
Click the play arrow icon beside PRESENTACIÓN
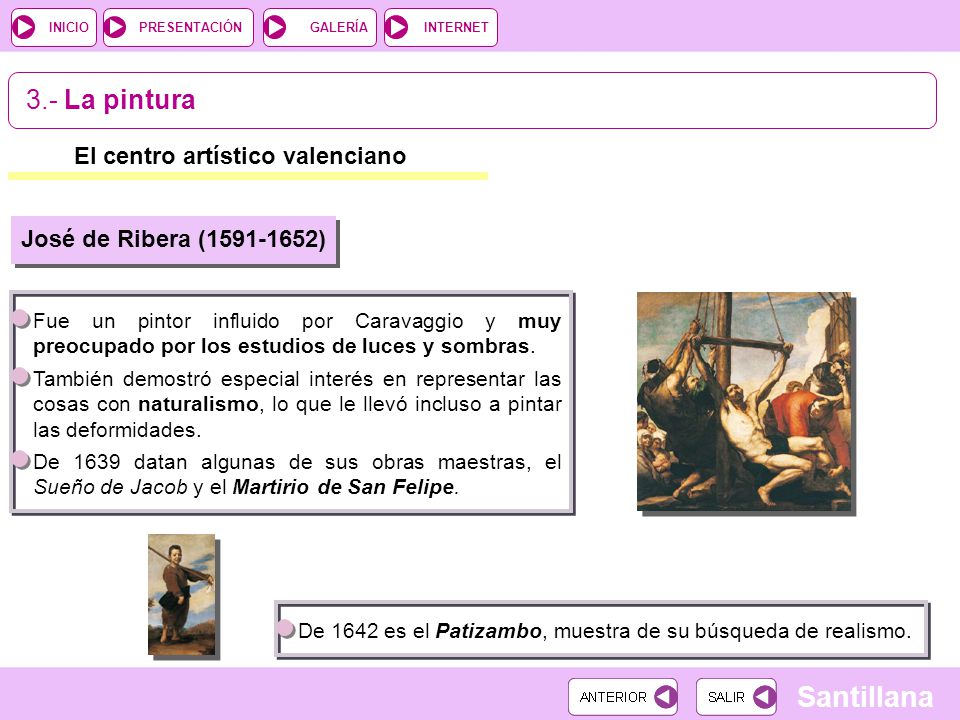[115, 27]
